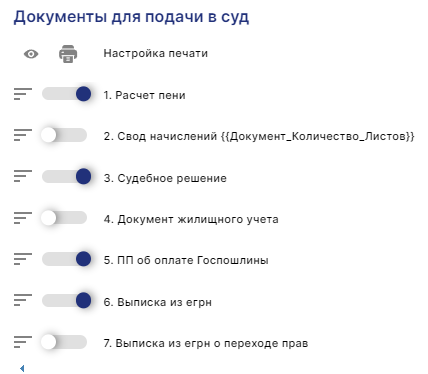Click the Документы для подачи в суд heading

(x=131, y=17)
